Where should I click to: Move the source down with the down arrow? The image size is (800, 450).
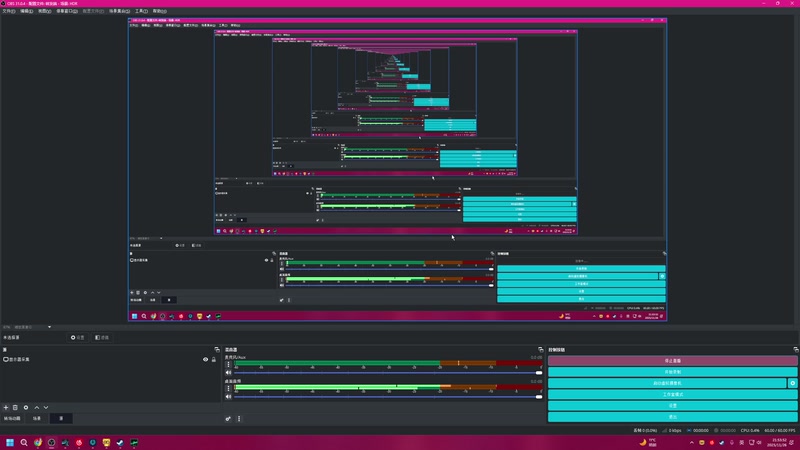tap(46, 408)
